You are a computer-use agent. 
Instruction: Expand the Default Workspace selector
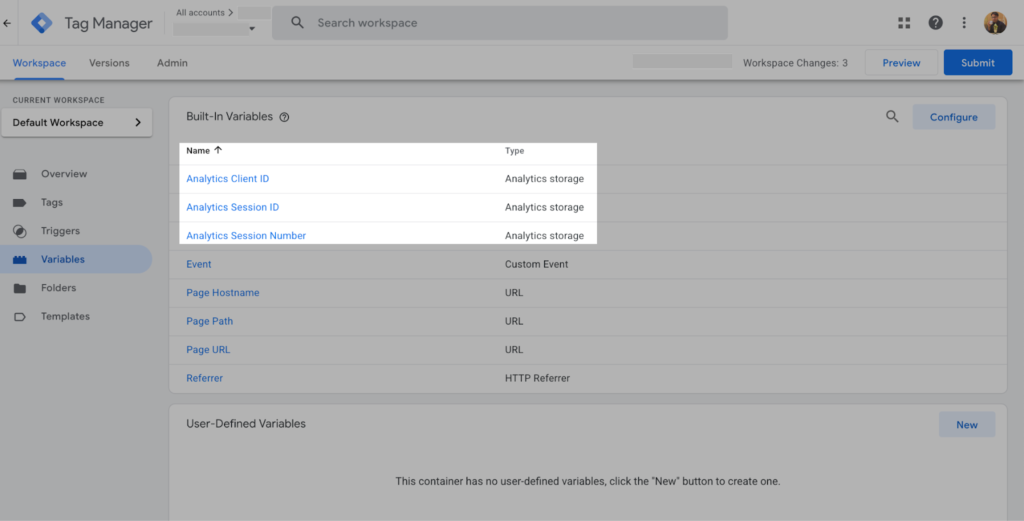(77, 123)
